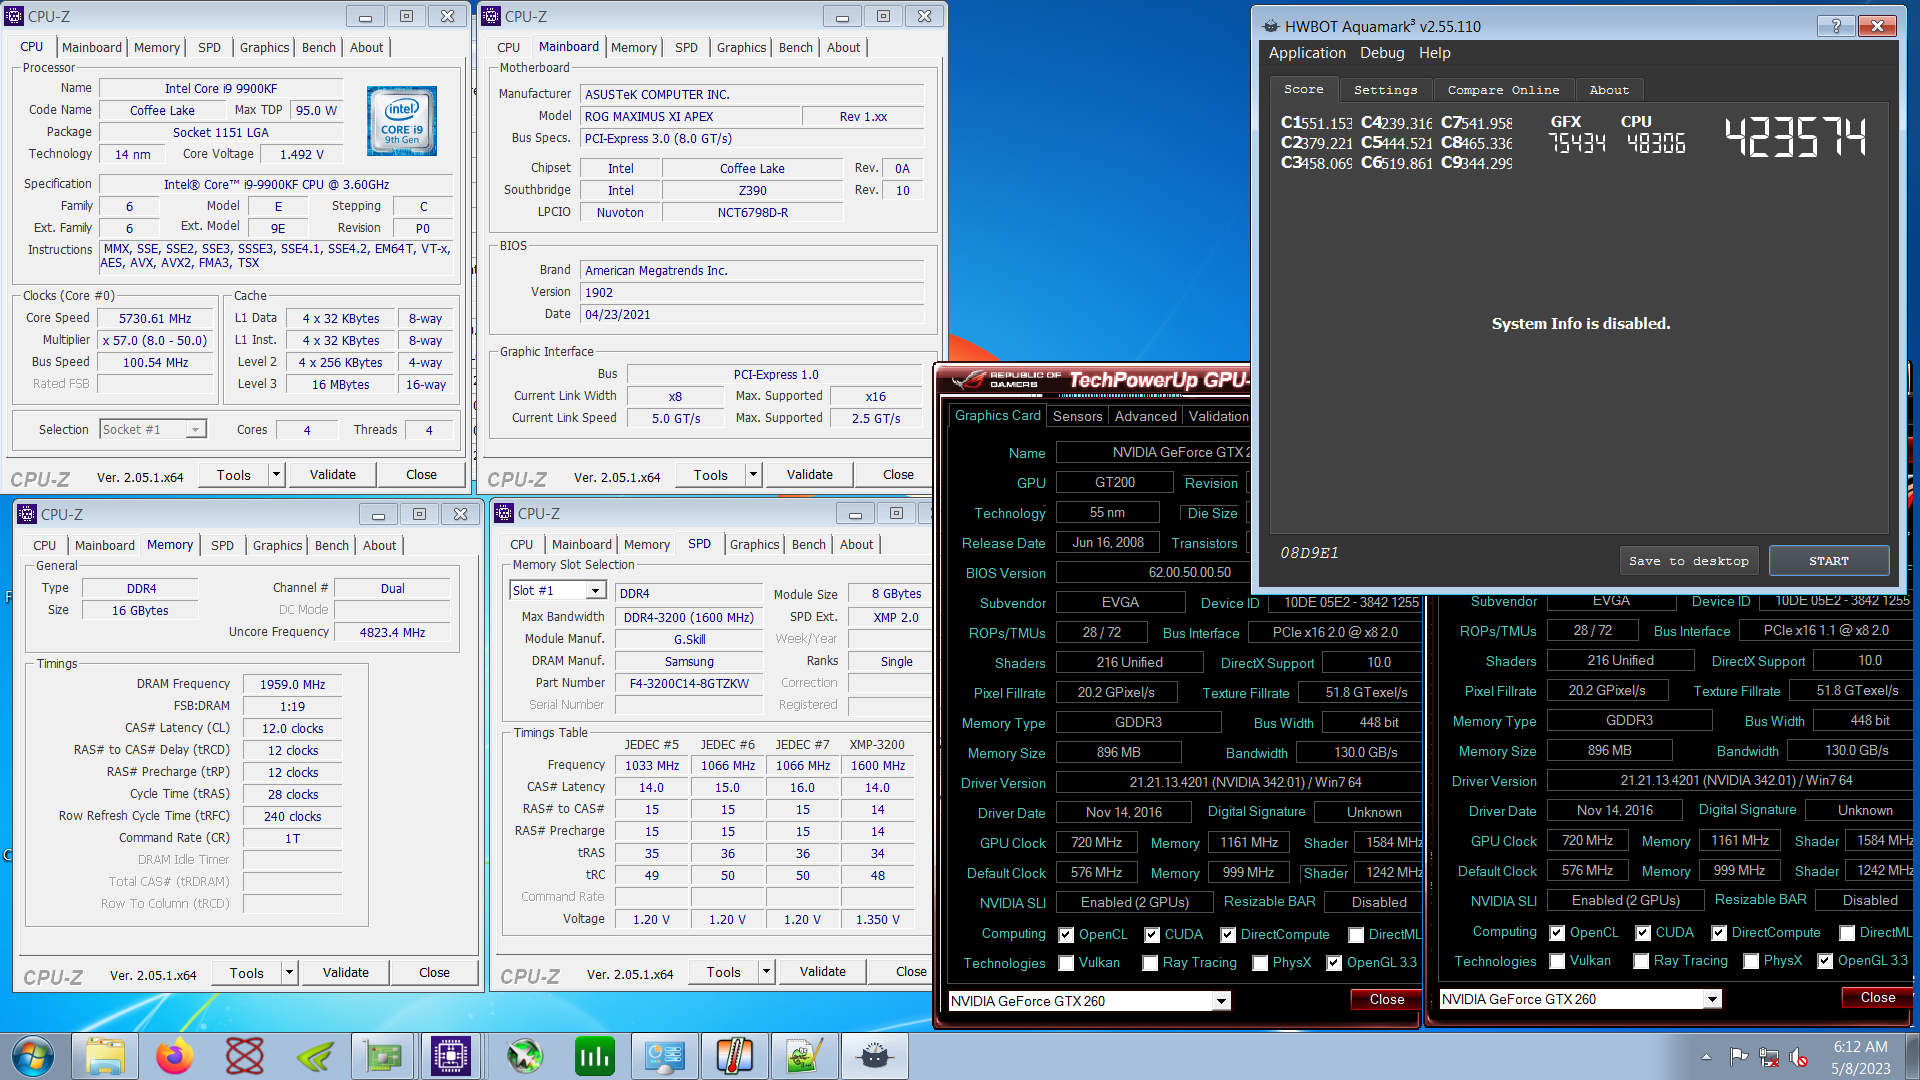Image resolution: width=1920 pixels, height=1080 pixels.
Task: Click the CPU-Z title icon in Memory window
Action: 27,514
